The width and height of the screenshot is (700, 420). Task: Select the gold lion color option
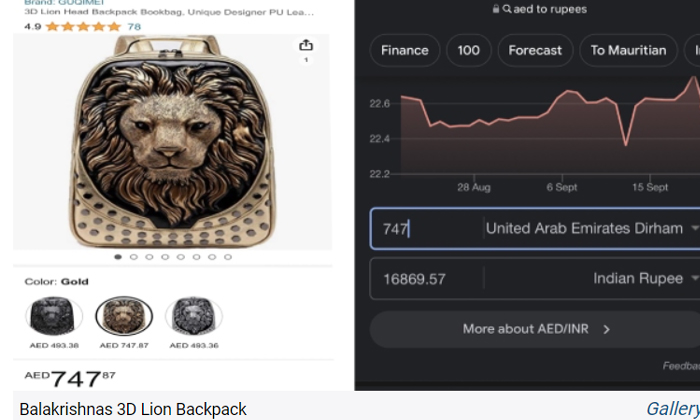[x=124, y=317]
